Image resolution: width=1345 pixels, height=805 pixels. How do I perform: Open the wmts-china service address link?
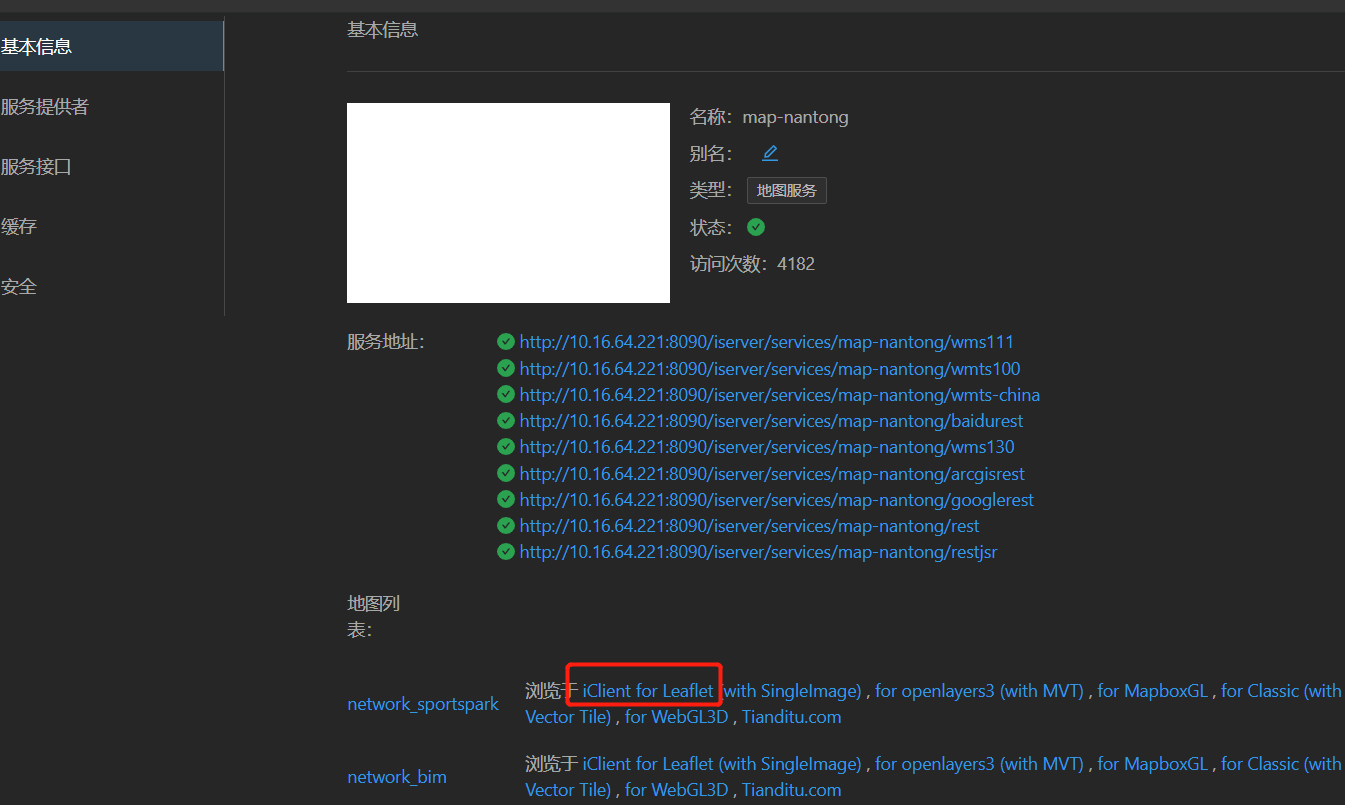(x=779, y=395)
